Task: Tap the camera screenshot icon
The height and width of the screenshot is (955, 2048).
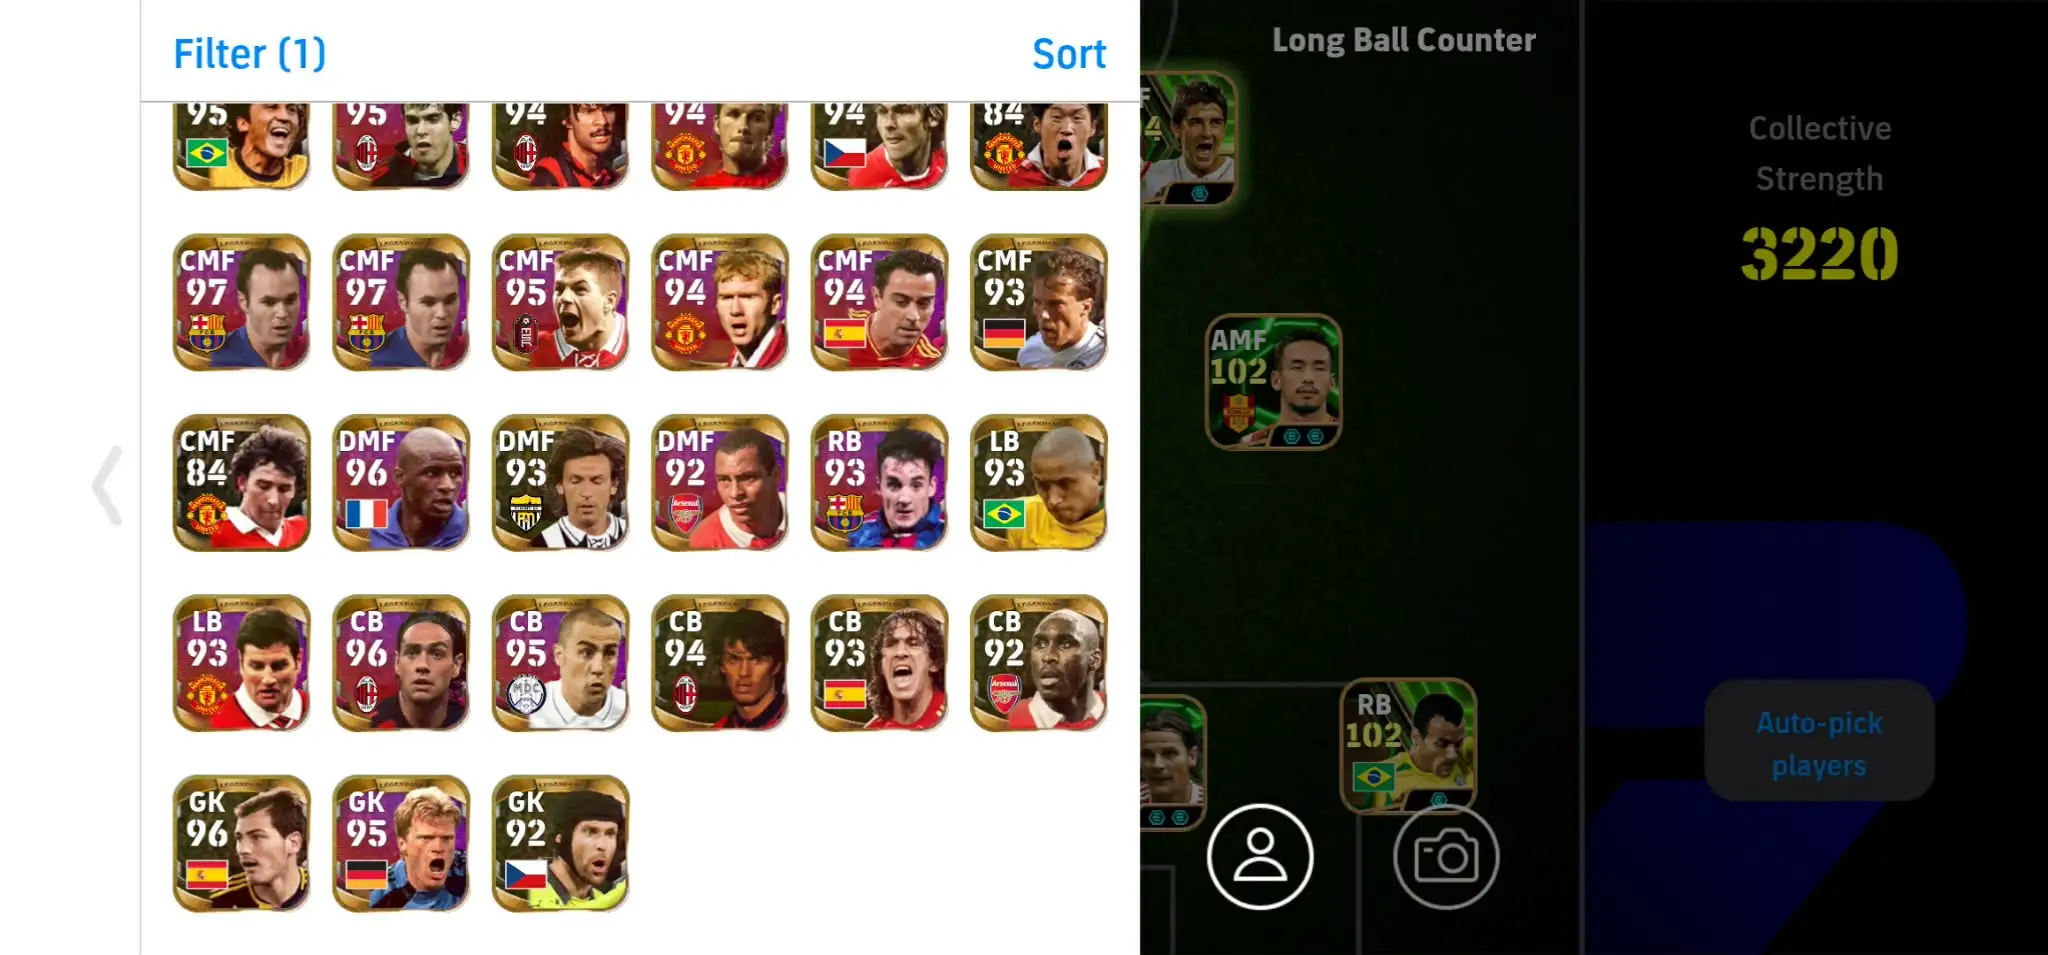Action: [1446, 856]
